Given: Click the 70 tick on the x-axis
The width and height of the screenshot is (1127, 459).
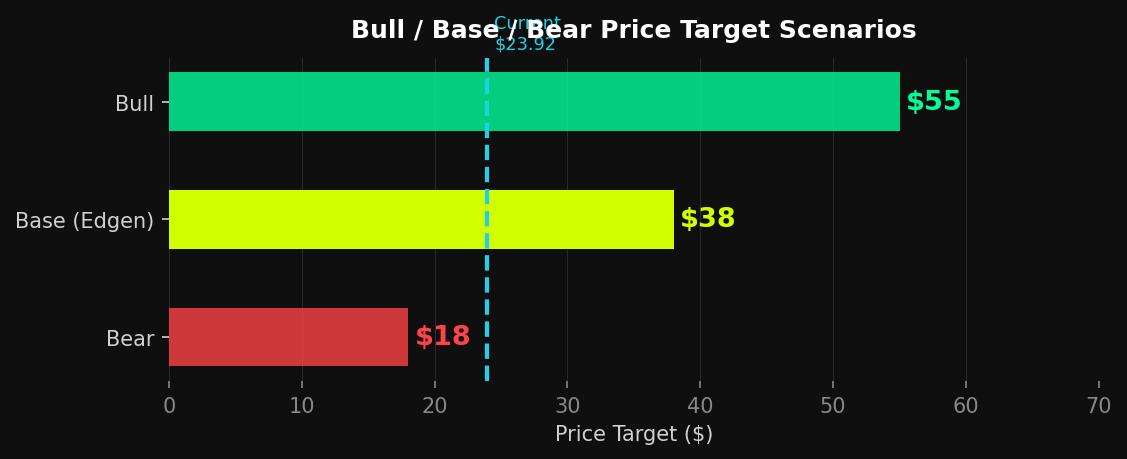Looking at the screenshot, I should 1098,406.
